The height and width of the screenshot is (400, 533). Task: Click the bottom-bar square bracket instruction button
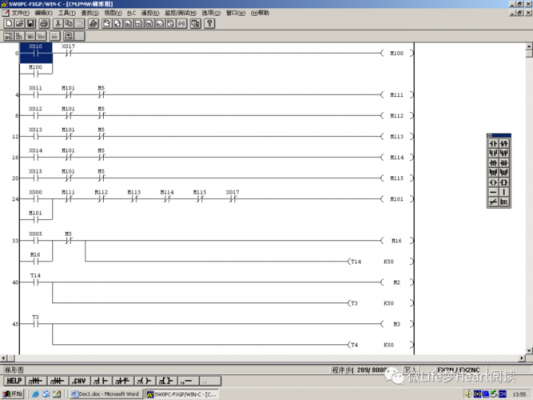click(x=167, y=381)
